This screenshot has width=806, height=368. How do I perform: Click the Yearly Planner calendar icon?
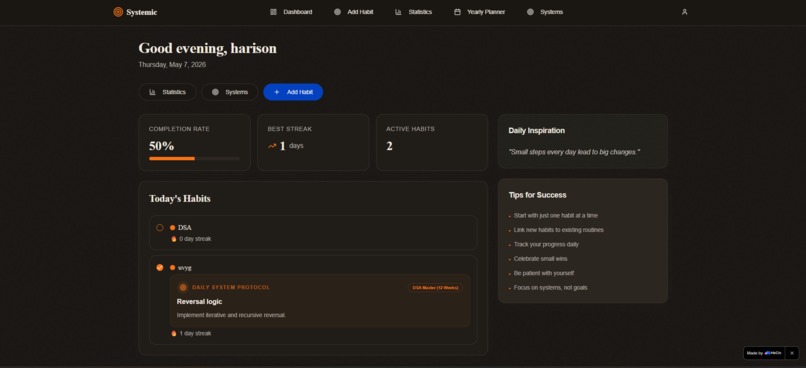[x=457, y=12]
